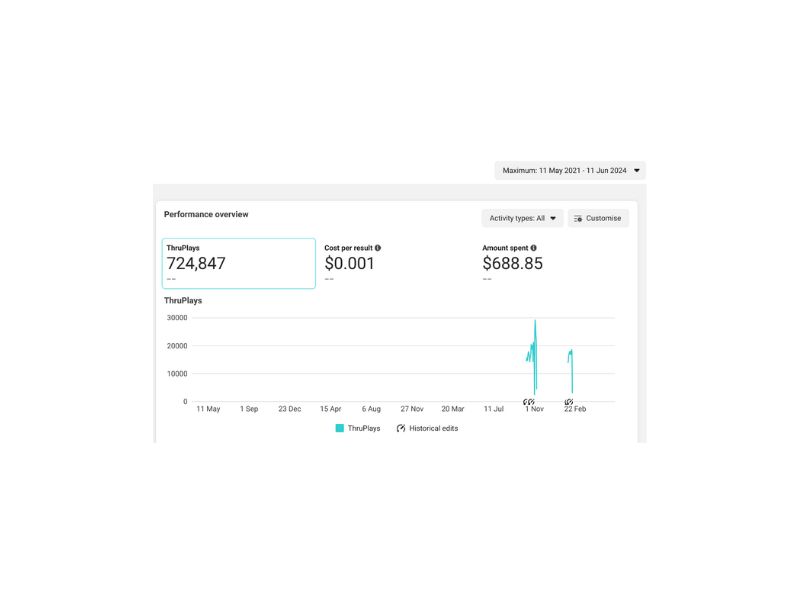Toggle the Historical edits legend label

[x=434, y=429]
